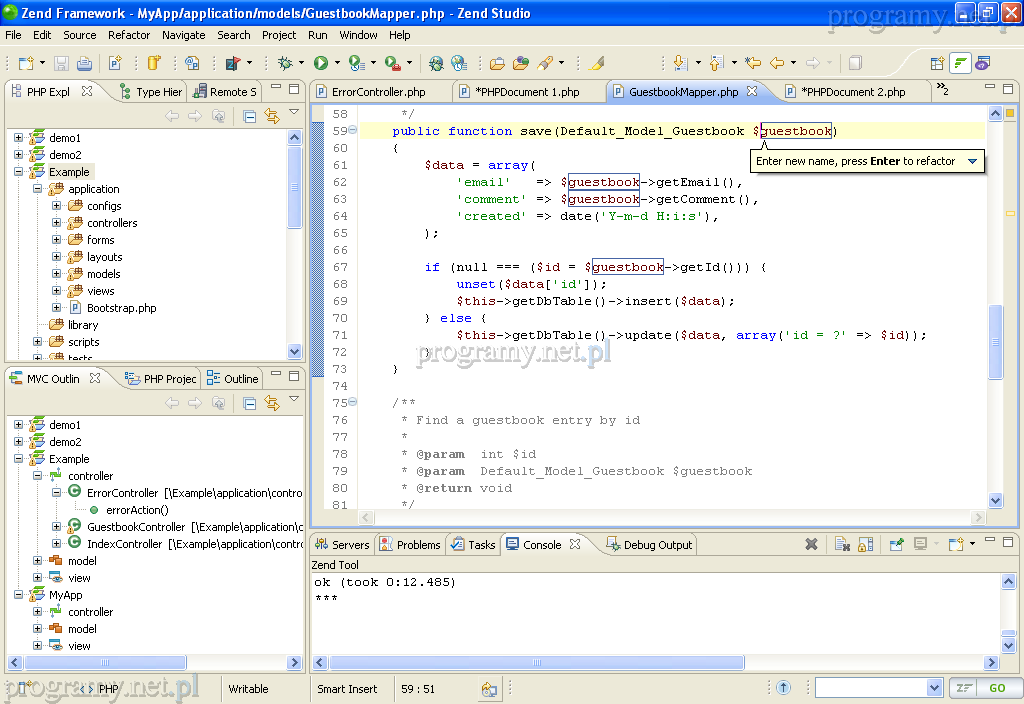Expand the models folder in PHP Explorer

click(x=57, y=274)
